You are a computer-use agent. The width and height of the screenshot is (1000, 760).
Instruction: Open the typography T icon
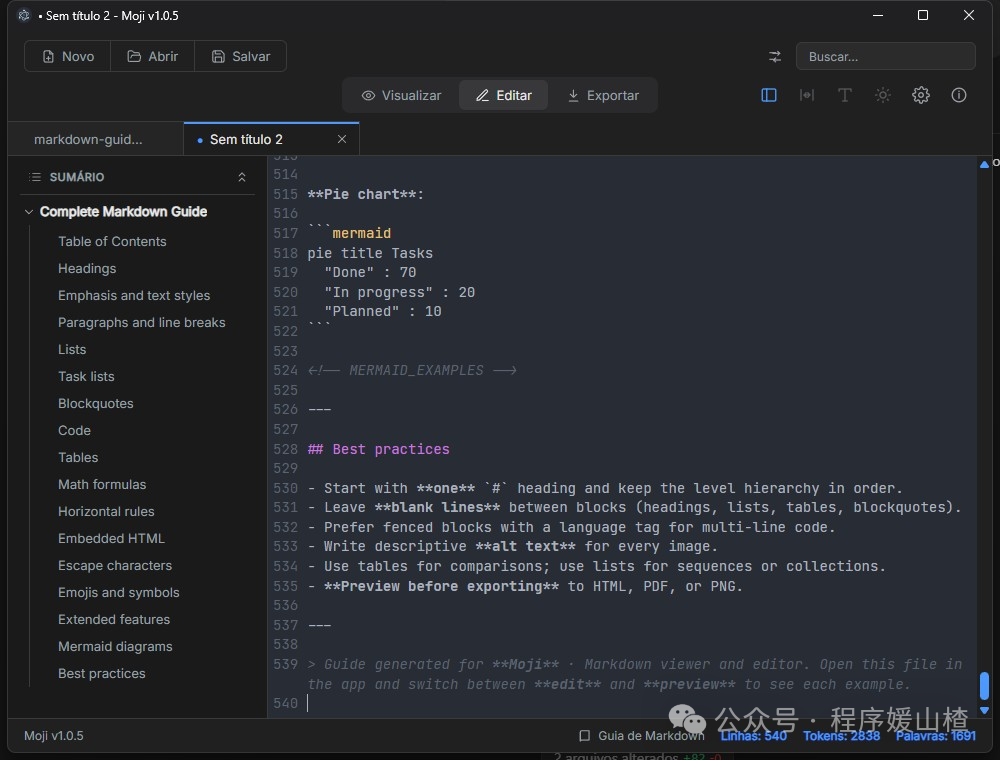tap(844, 95)
